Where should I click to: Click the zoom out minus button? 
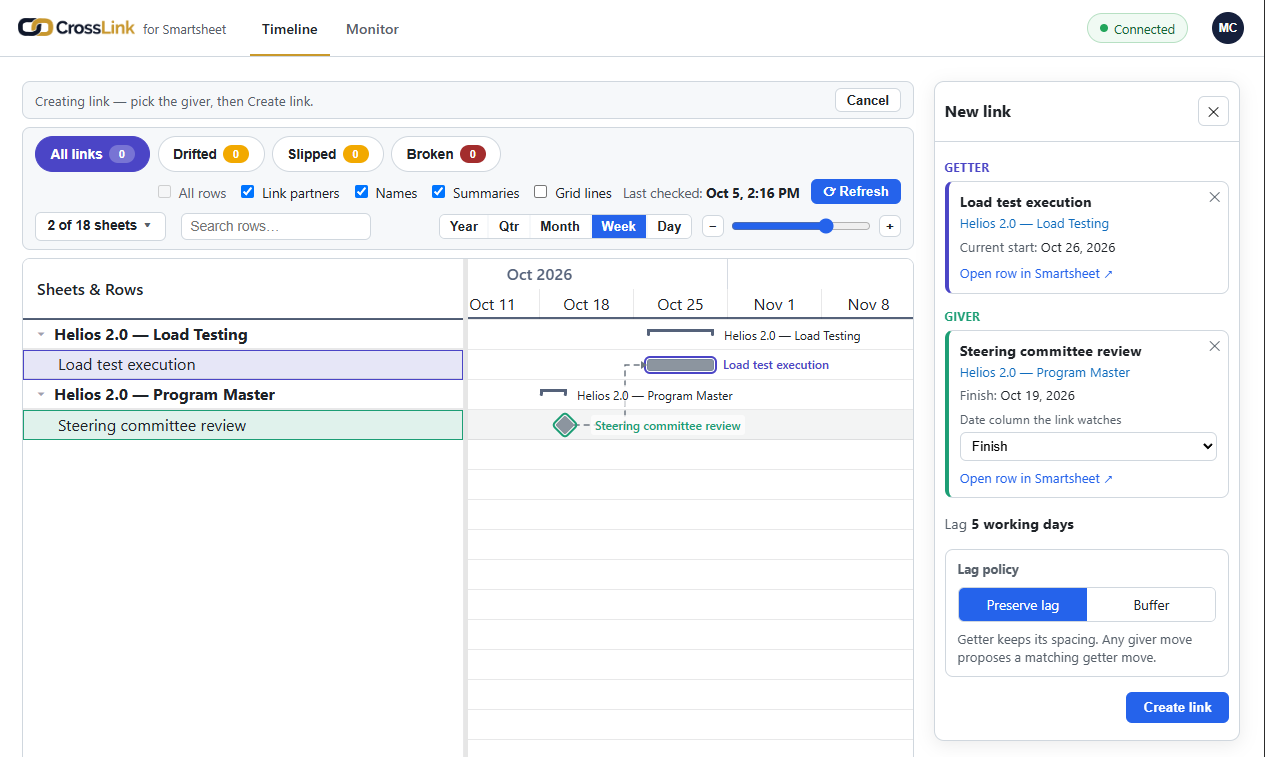pos(713,226)
